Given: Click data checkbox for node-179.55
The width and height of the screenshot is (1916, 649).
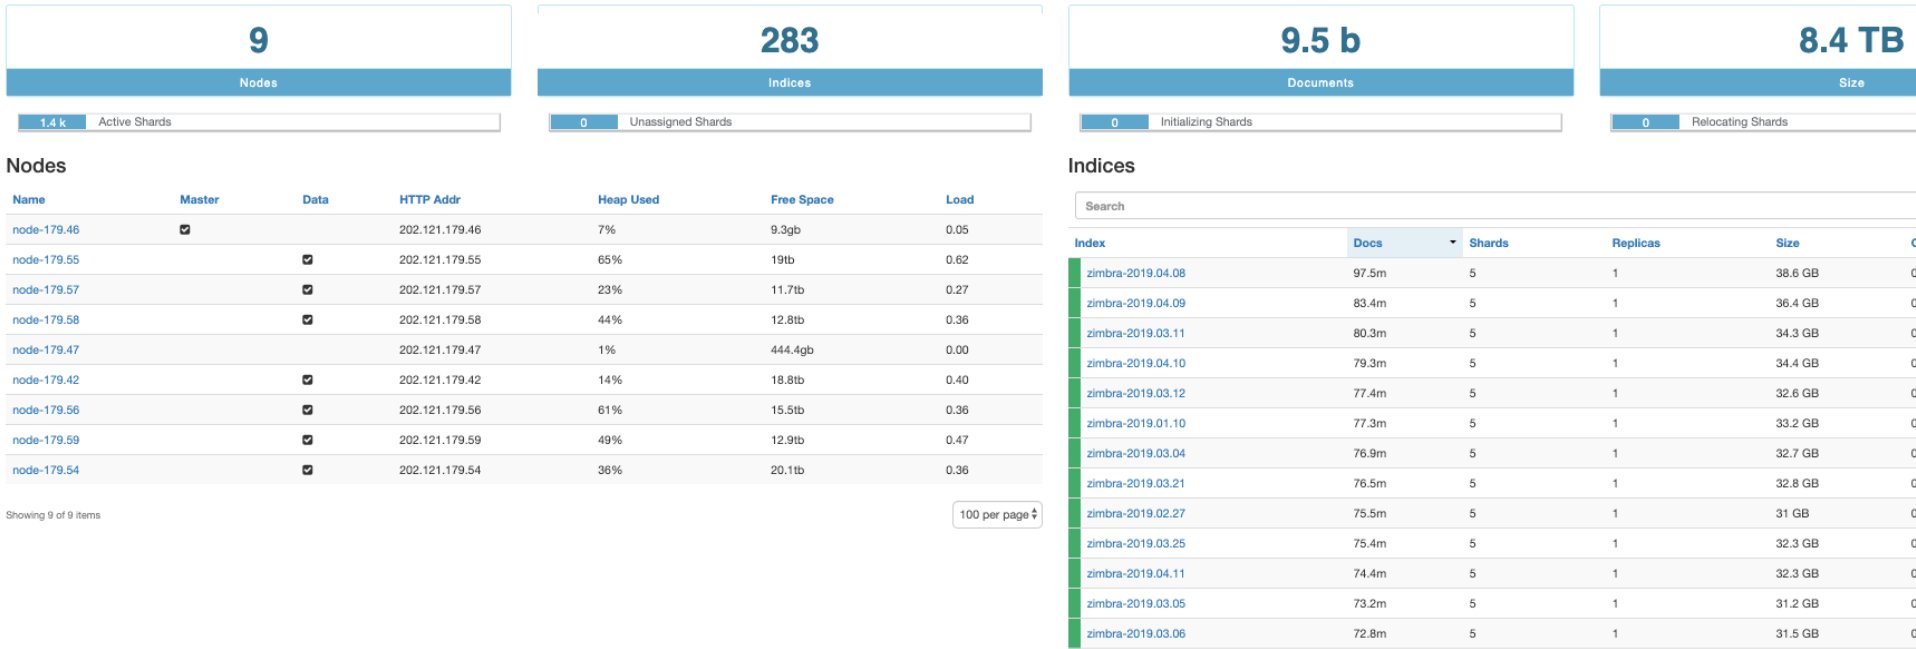Looking at the screenshot, I should 307,260.
